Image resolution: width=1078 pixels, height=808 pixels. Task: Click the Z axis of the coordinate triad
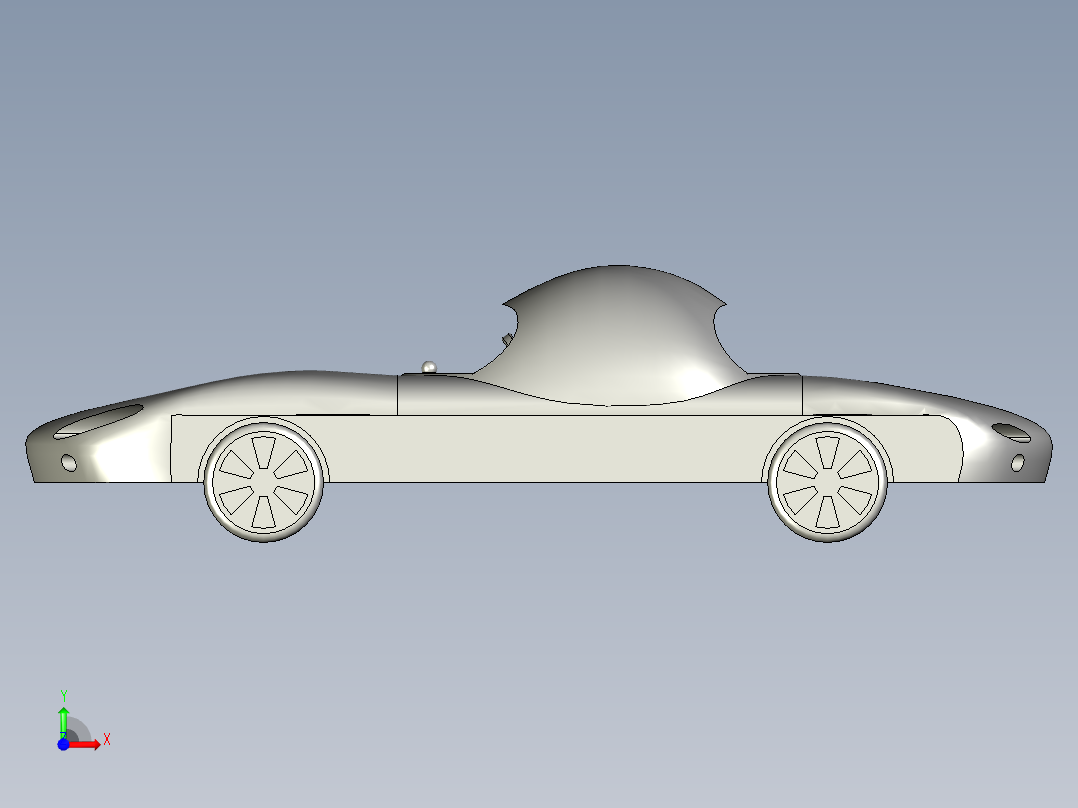64,734
